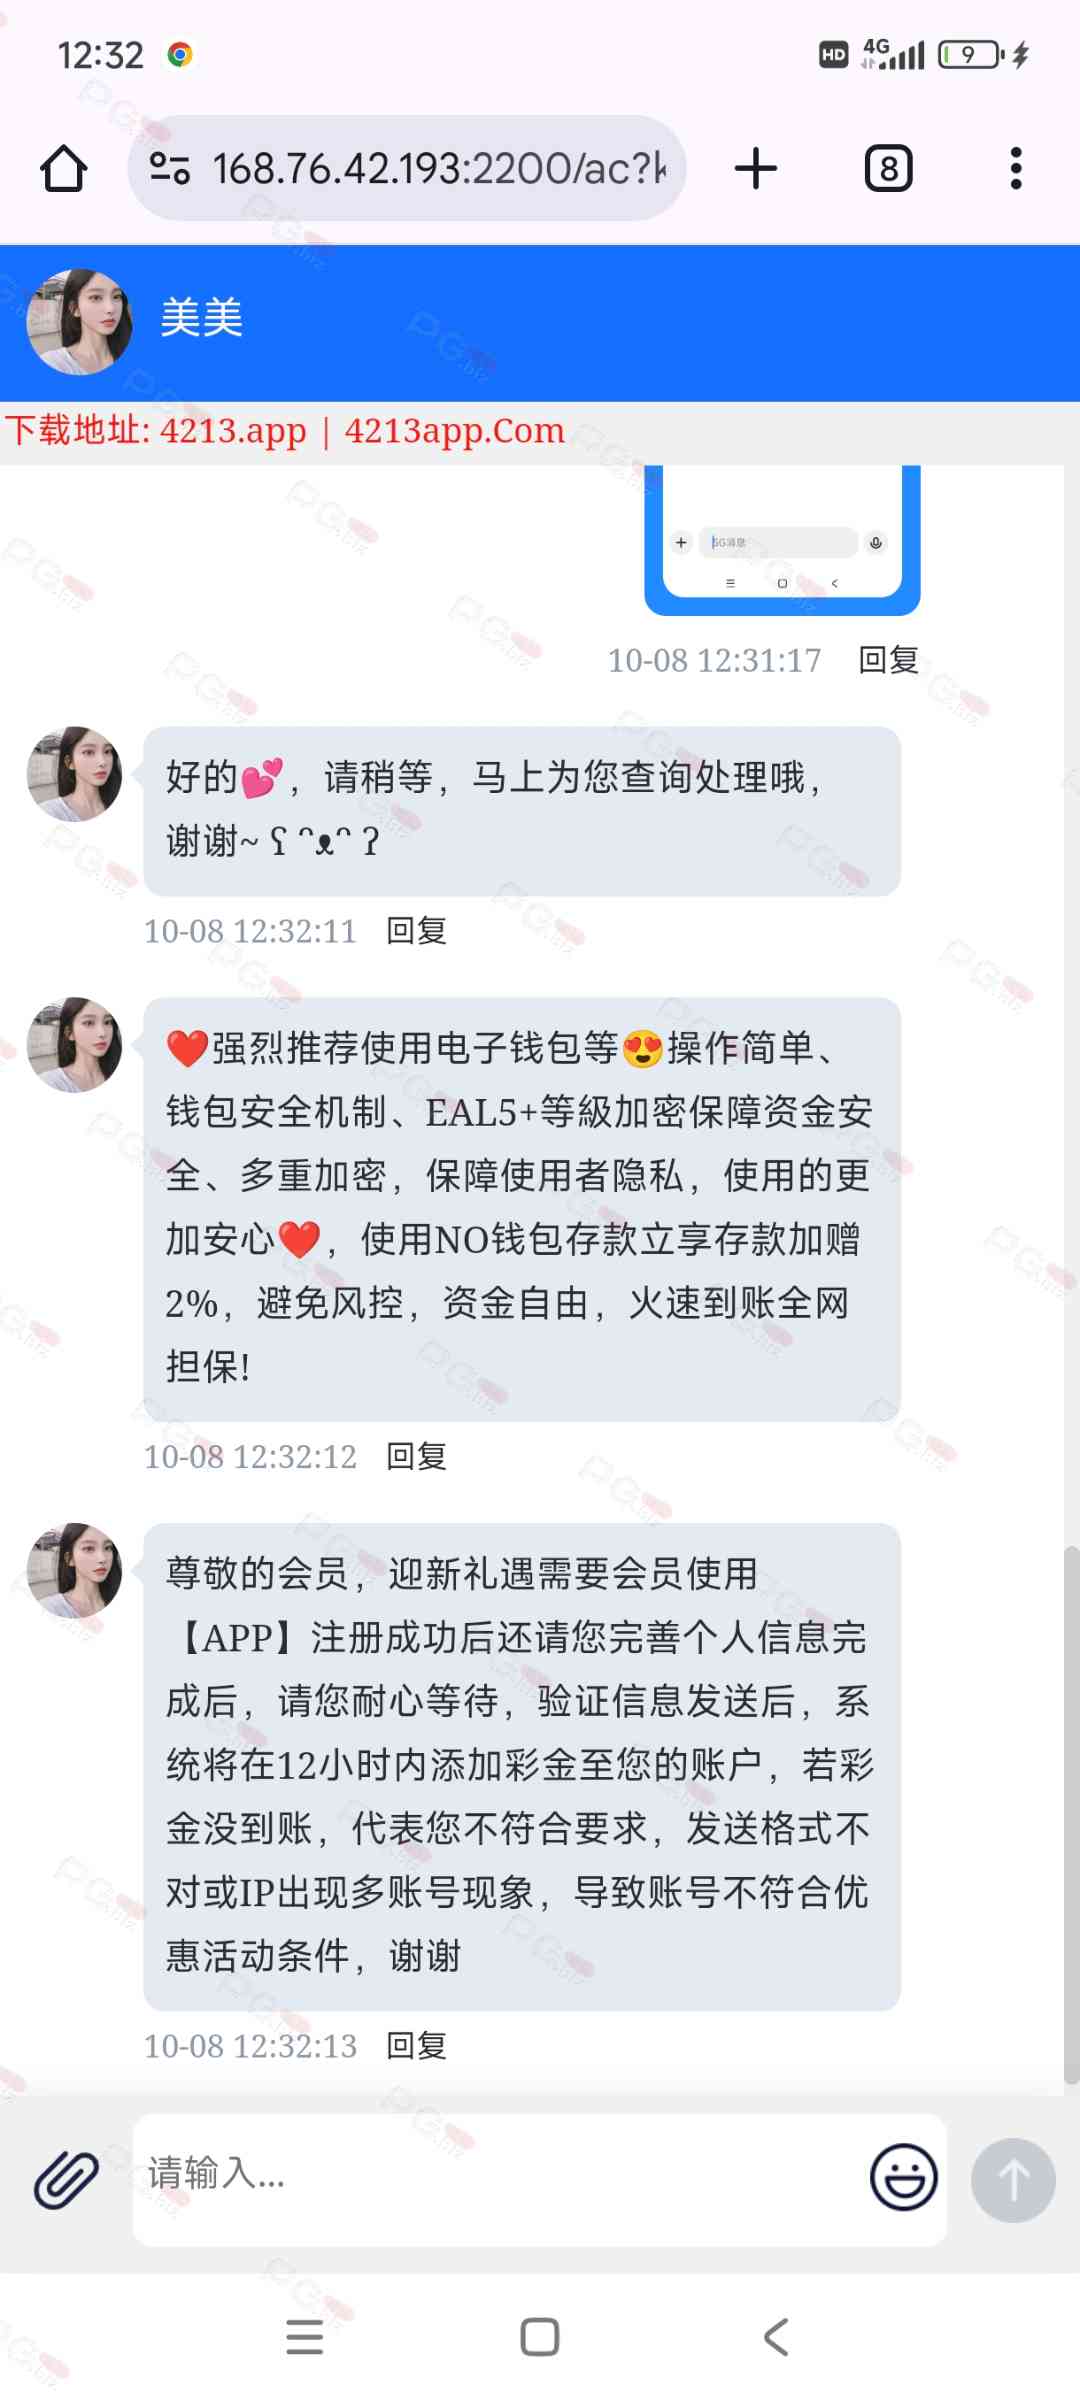Open the emoji picker smiley icon
The width and height of the screenshot is (1080, 2400).
coord(903,2177)
